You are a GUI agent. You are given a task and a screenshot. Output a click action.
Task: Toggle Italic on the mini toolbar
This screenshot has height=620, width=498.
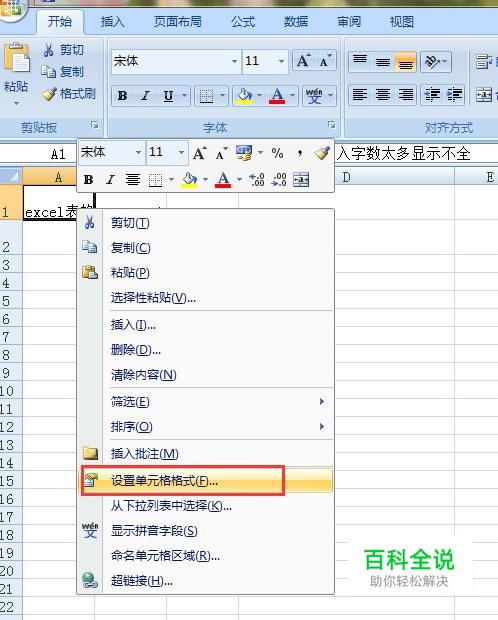(110, 180)
